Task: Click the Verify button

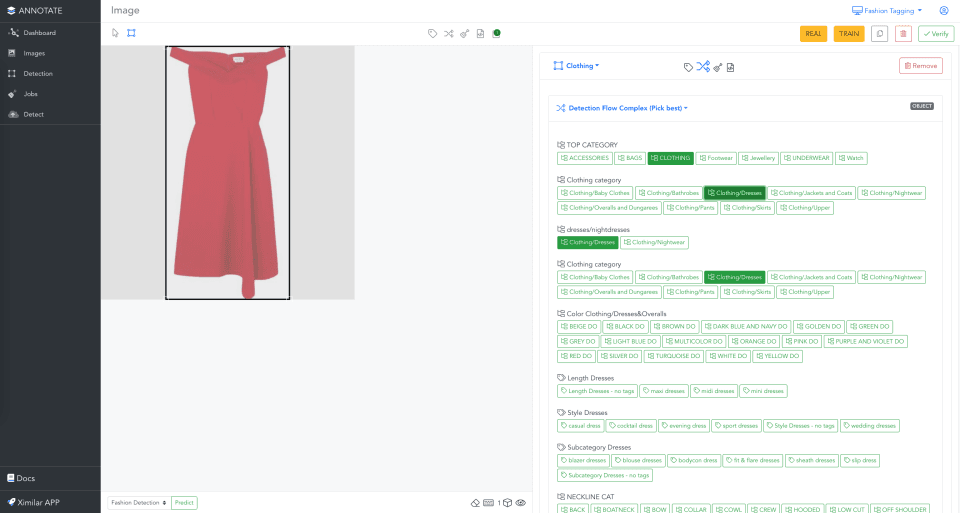Action: click(x=936, y=34)
